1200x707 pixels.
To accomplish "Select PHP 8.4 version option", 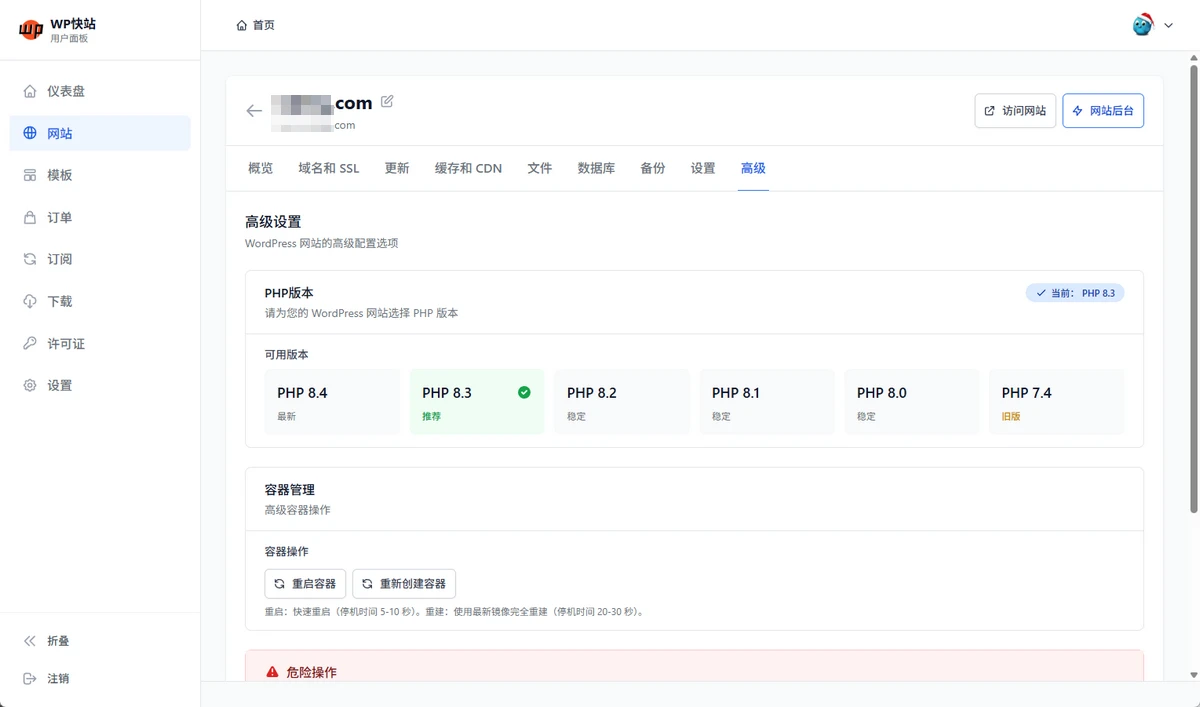I will pyautogui.click(x=332, y=402).
